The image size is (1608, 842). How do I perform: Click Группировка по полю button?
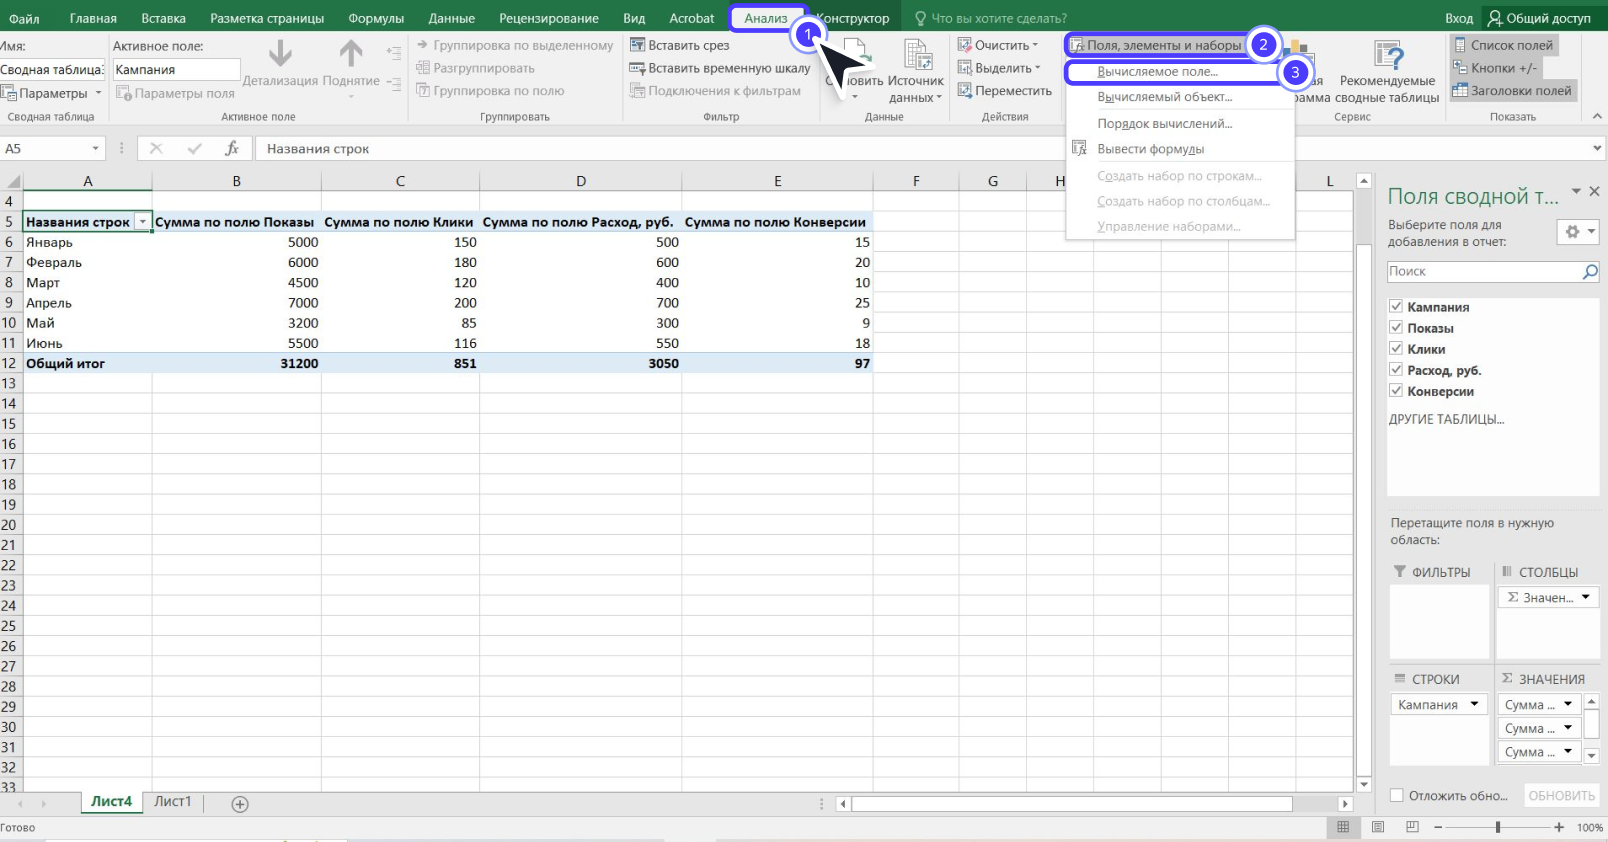pos(490,91)
